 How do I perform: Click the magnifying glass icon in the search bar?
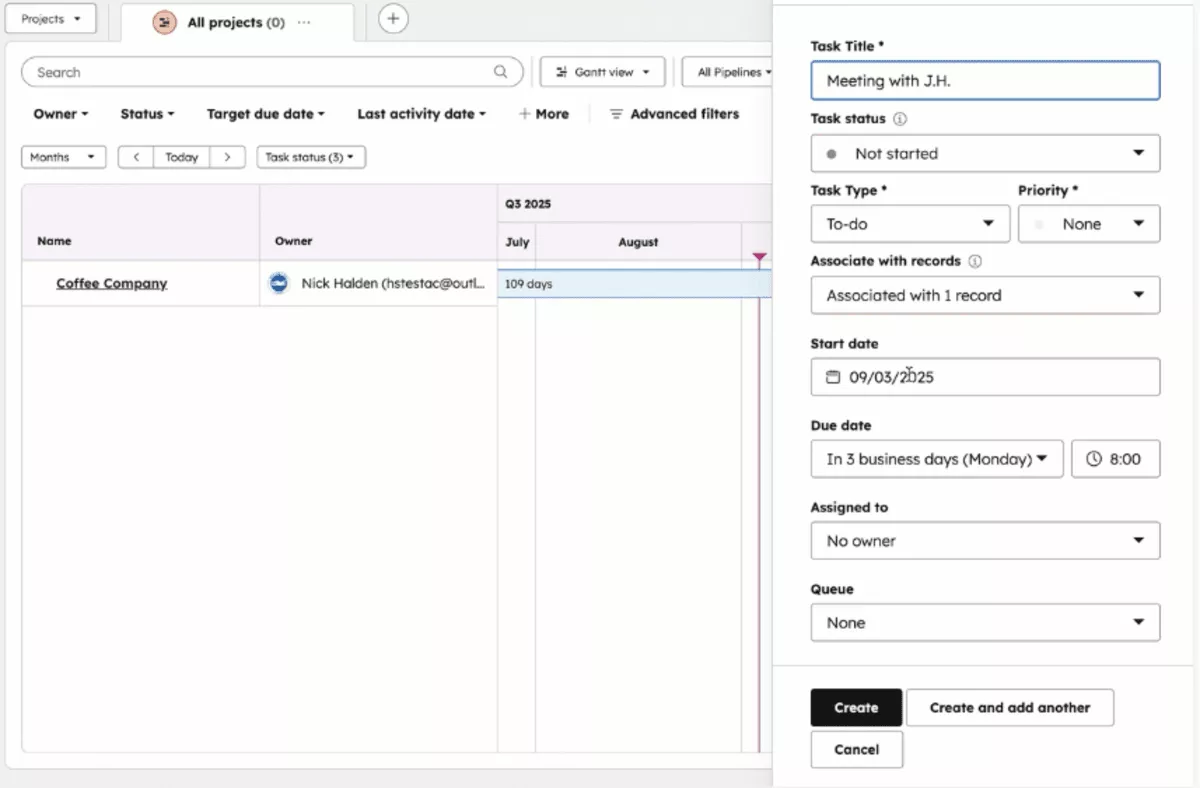499,71
